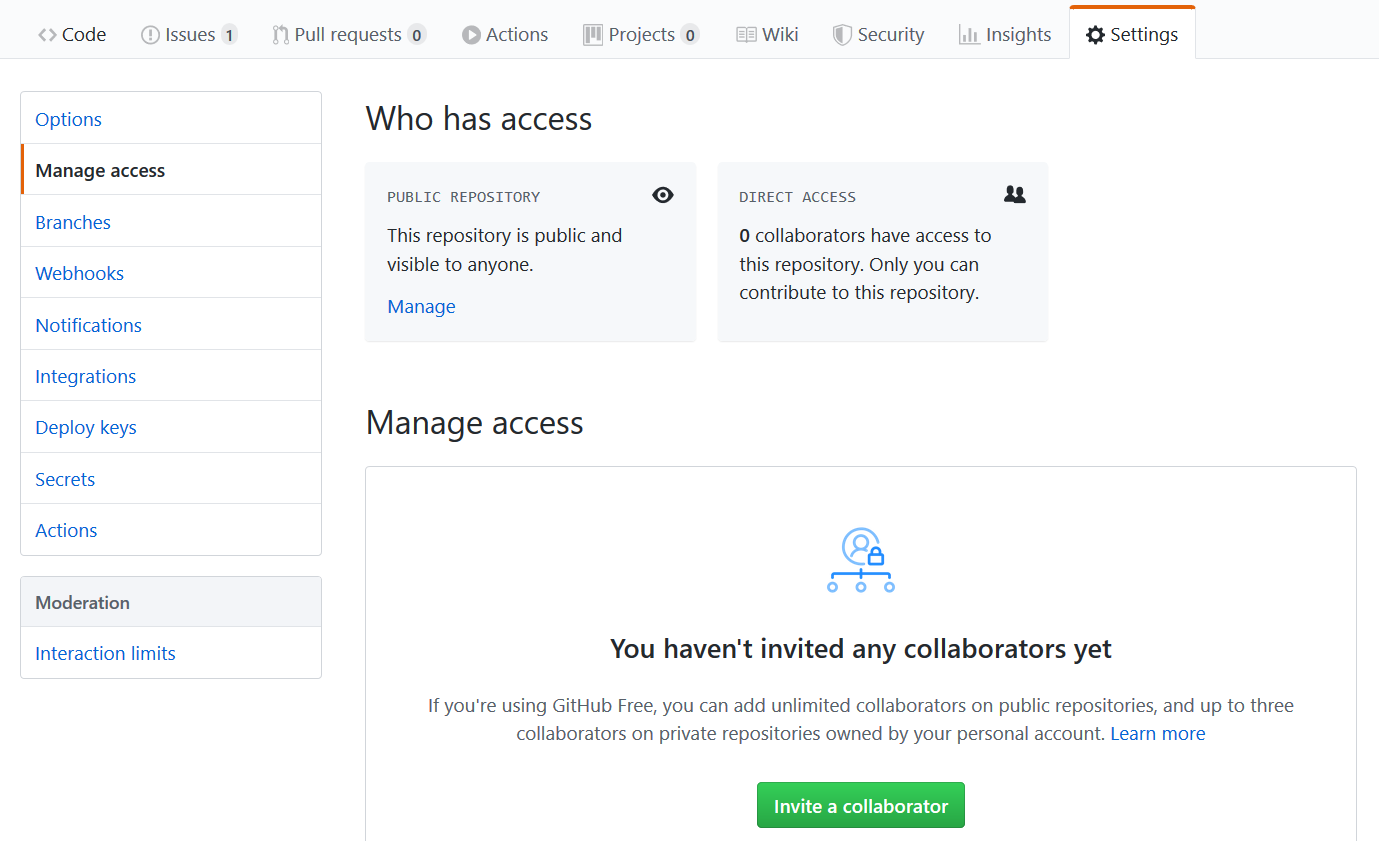Click the eye icon on Public Repository card
Viewport: 1379px width, 841px height.
[662, 195]
